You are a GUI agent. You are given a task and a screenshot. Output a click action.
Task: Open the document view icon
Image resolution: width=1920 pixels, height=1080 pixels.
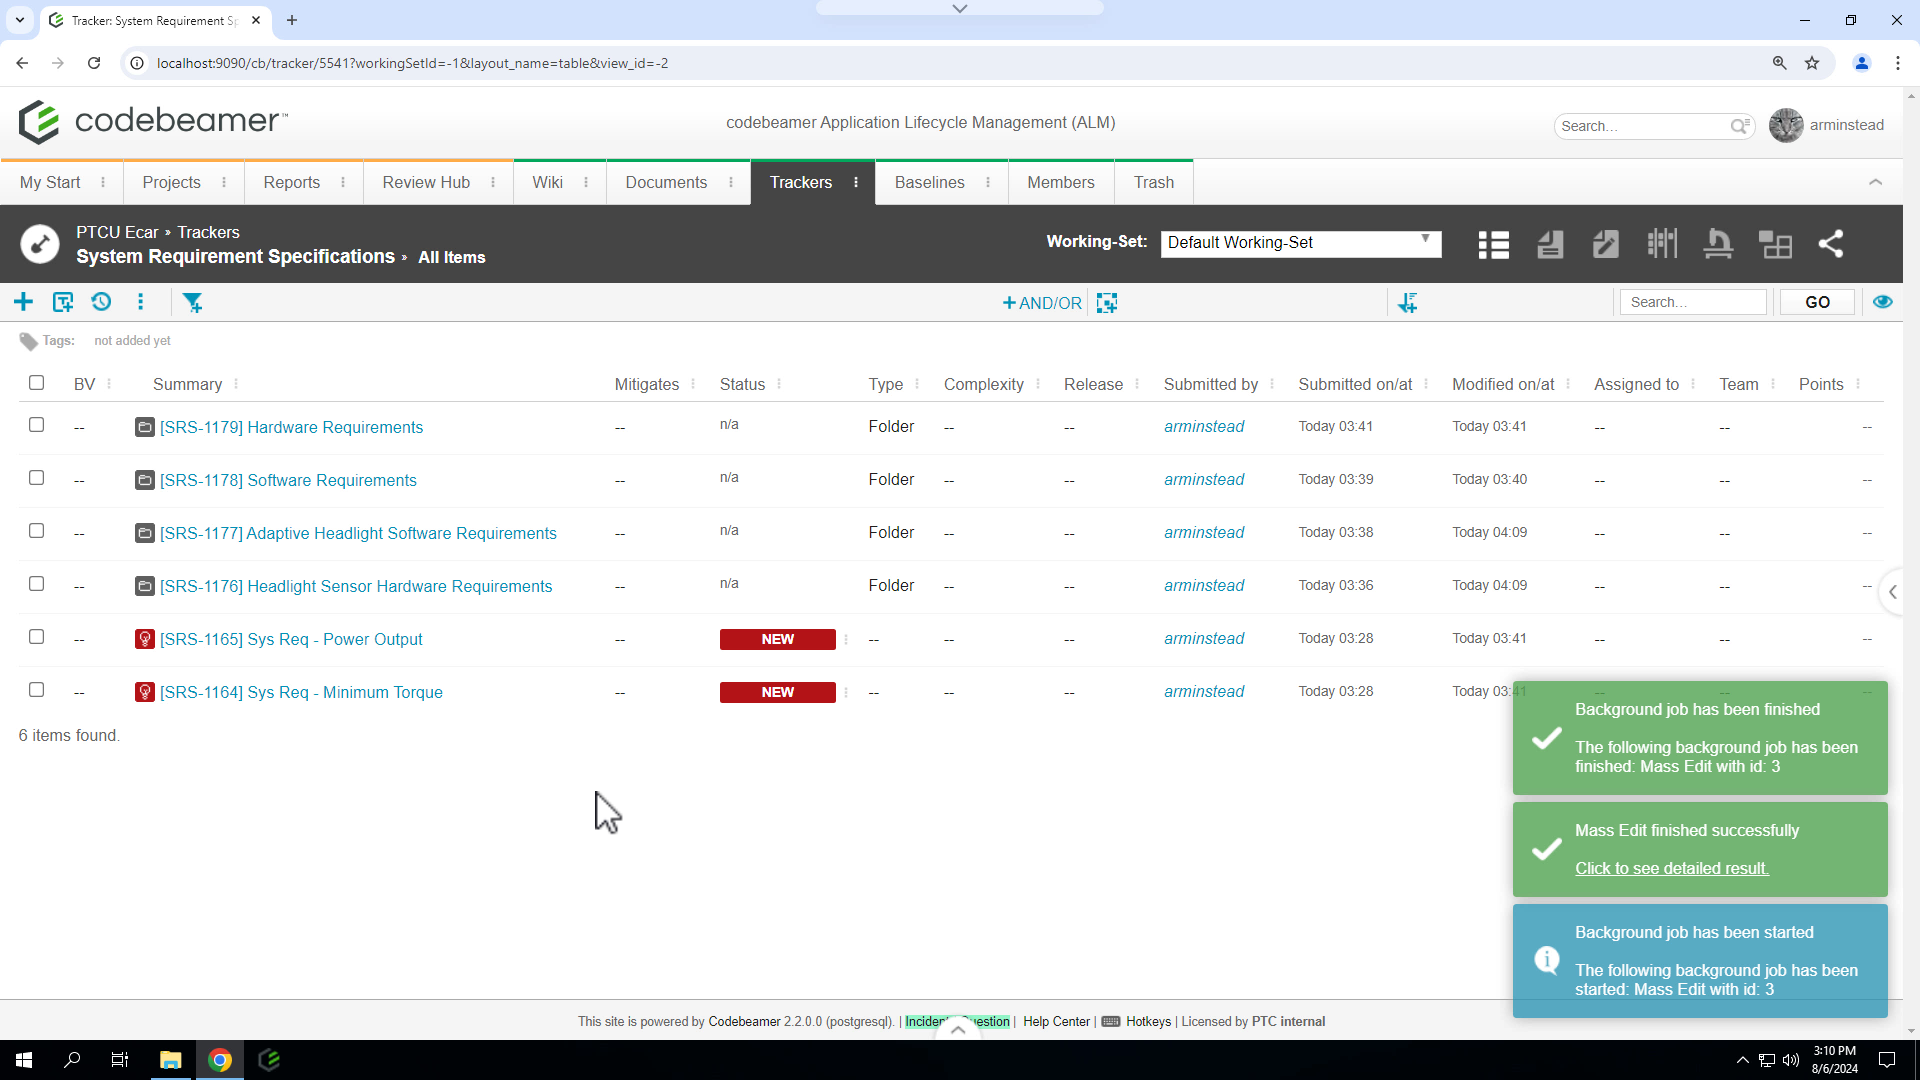1550,244
